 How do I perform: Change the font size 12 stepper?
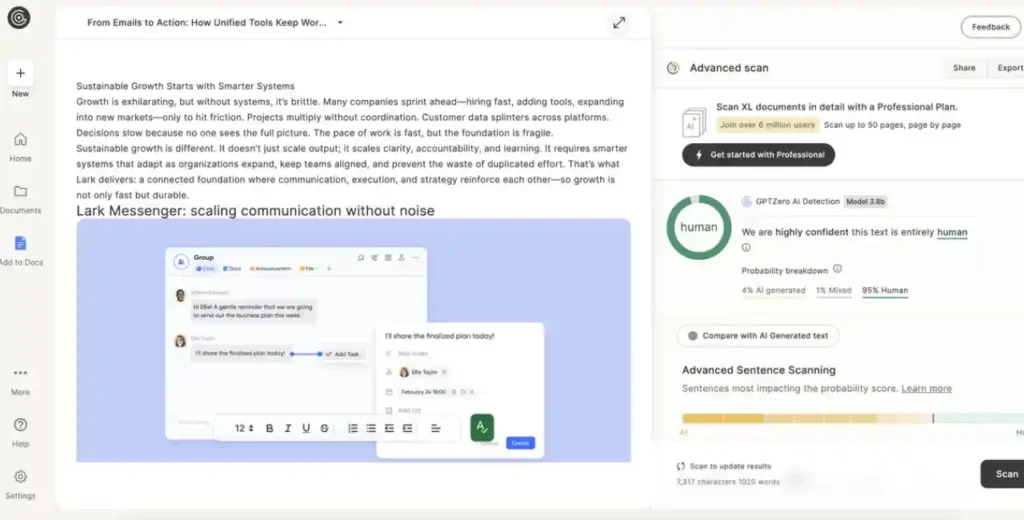[244, 429]
